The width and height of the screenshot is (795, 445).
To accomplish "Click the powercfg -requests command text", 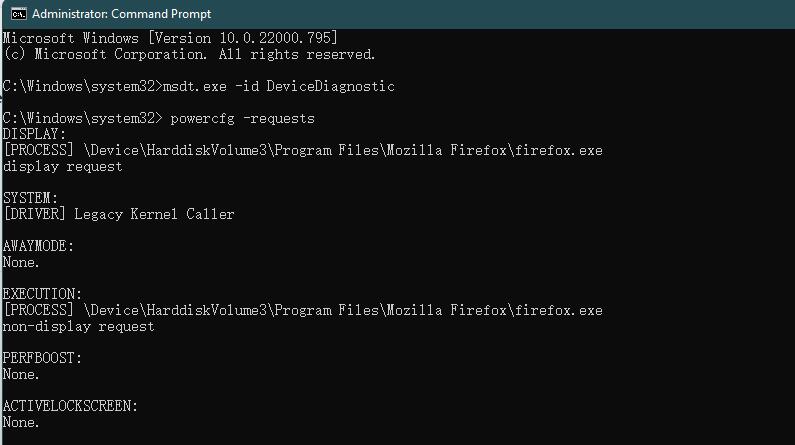I will point(242,119).
